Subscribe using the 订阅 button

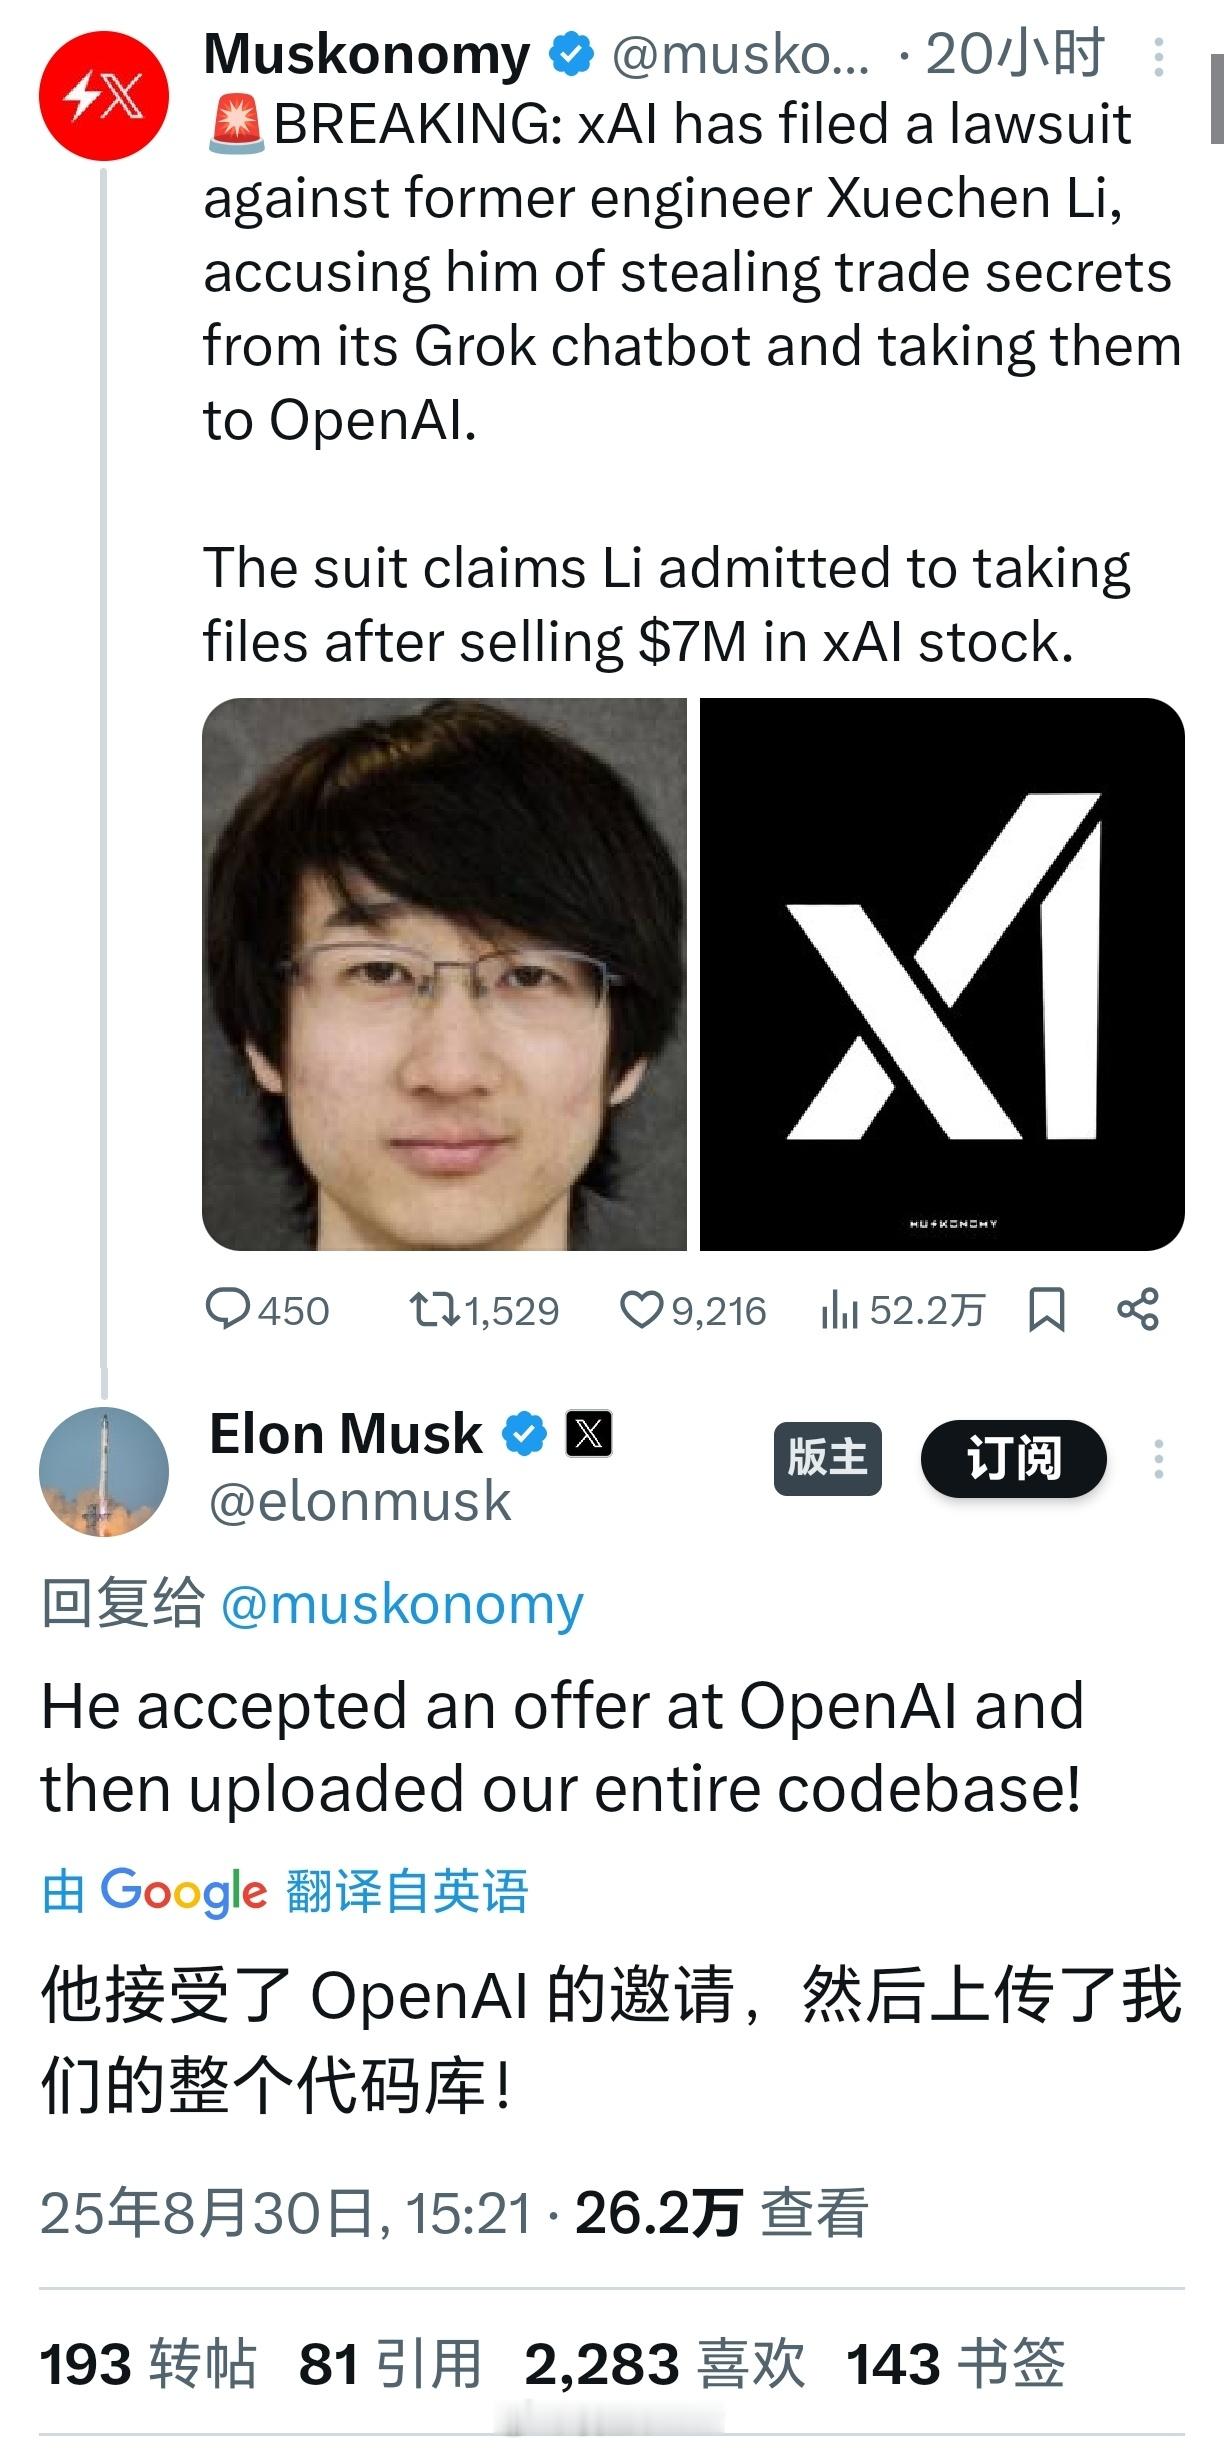tap(1013, 1459)
